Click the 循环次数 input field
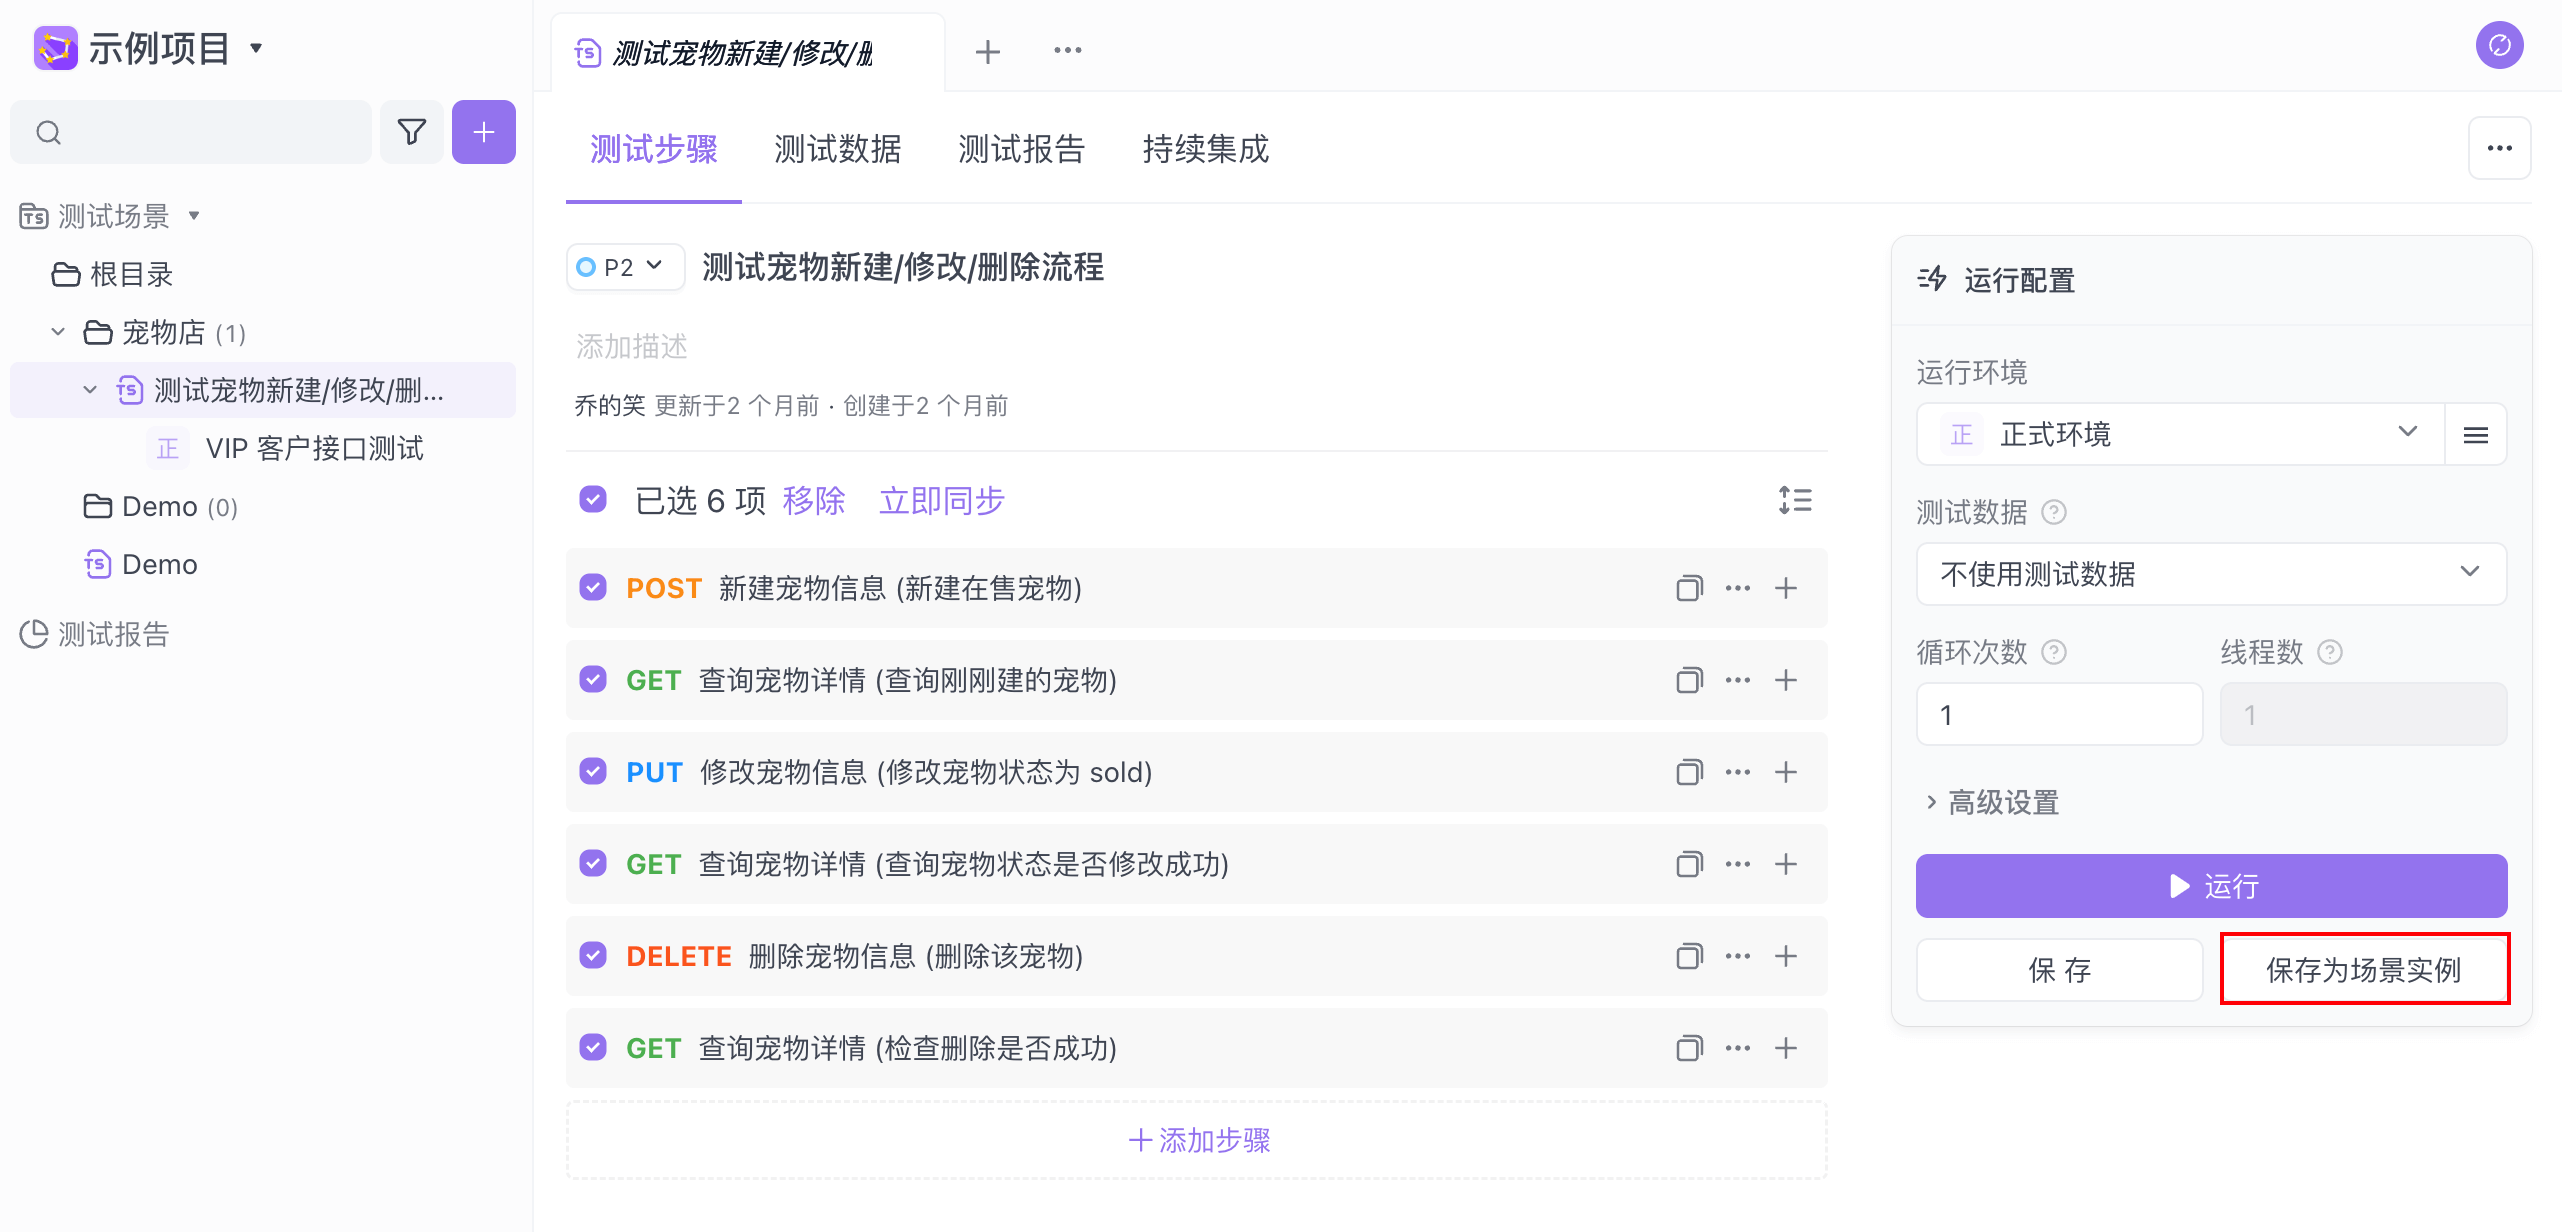The height and width of the screenshot is (1232, 2562). [x=2058, y=715]
